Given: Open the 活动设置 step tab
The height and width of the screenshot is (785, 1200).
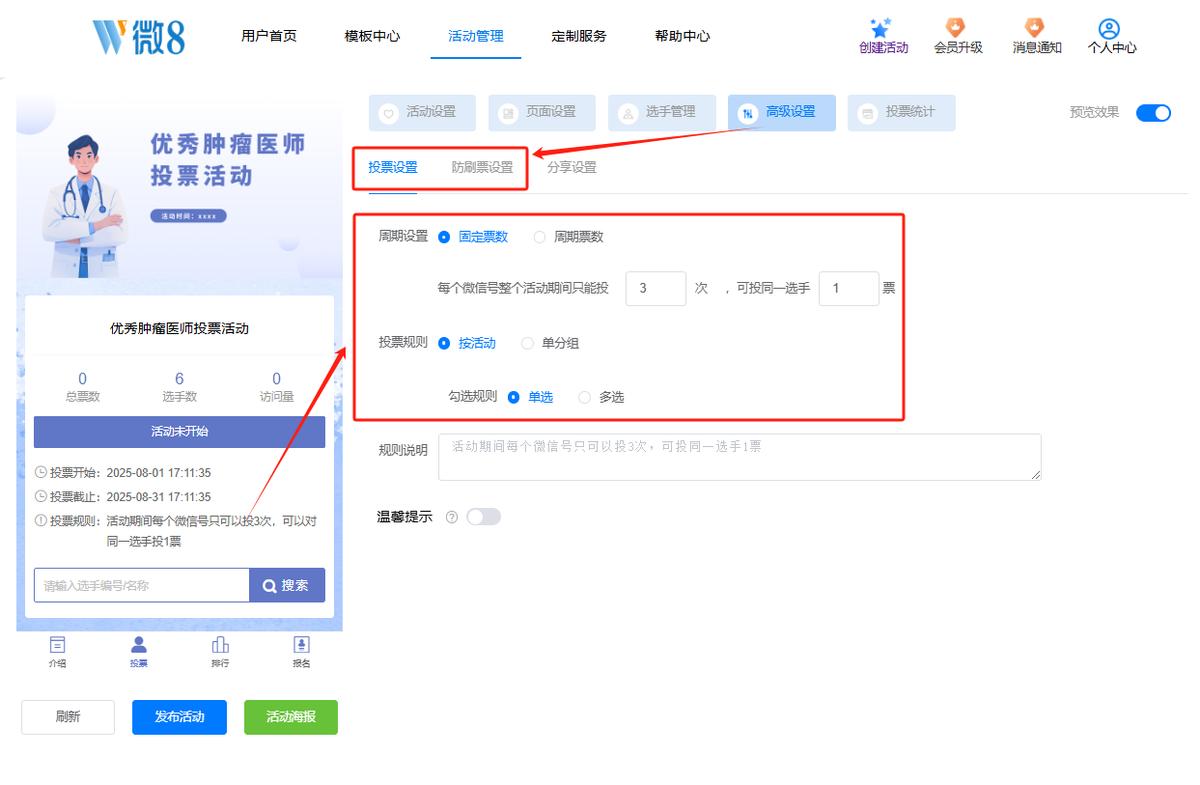Looking at the screenshot, I should click(422, 113).
